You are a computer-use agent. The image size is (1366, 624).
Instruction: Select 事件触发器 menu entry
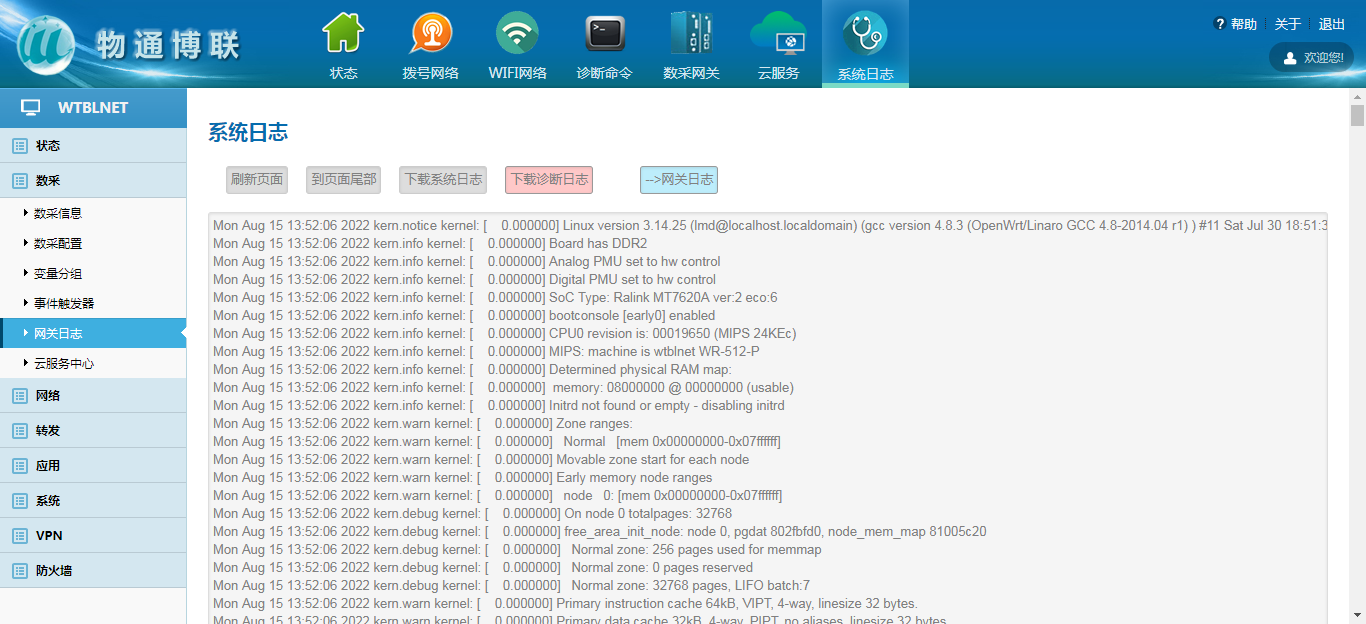tap(64, 304)
